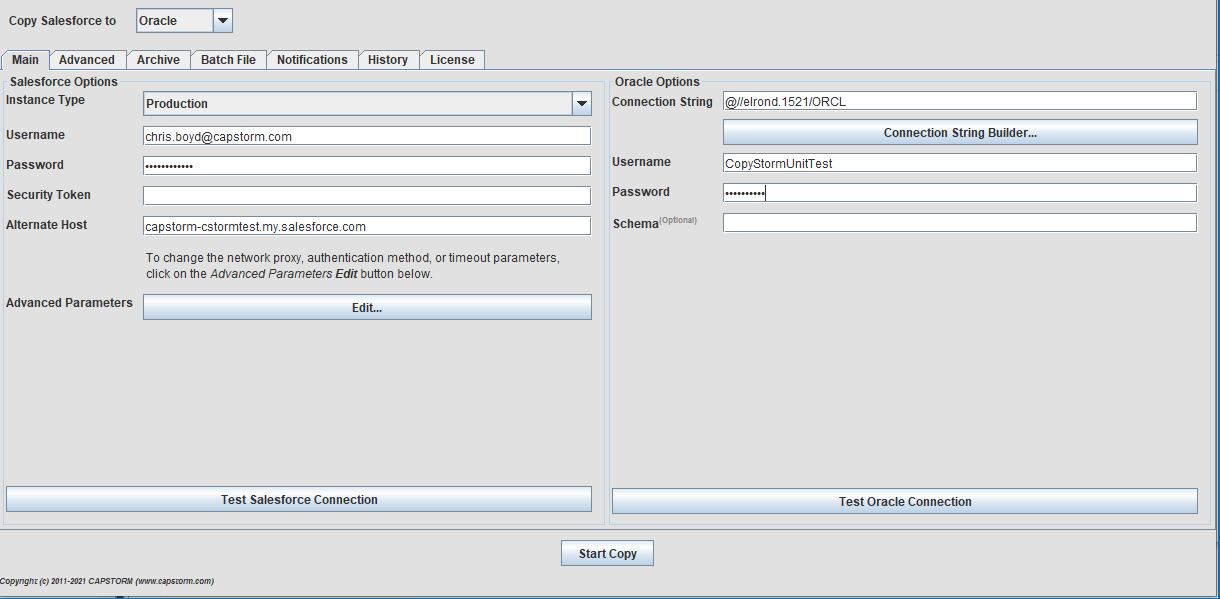
Task: Click the Connection String label
Action: [662, 102]
